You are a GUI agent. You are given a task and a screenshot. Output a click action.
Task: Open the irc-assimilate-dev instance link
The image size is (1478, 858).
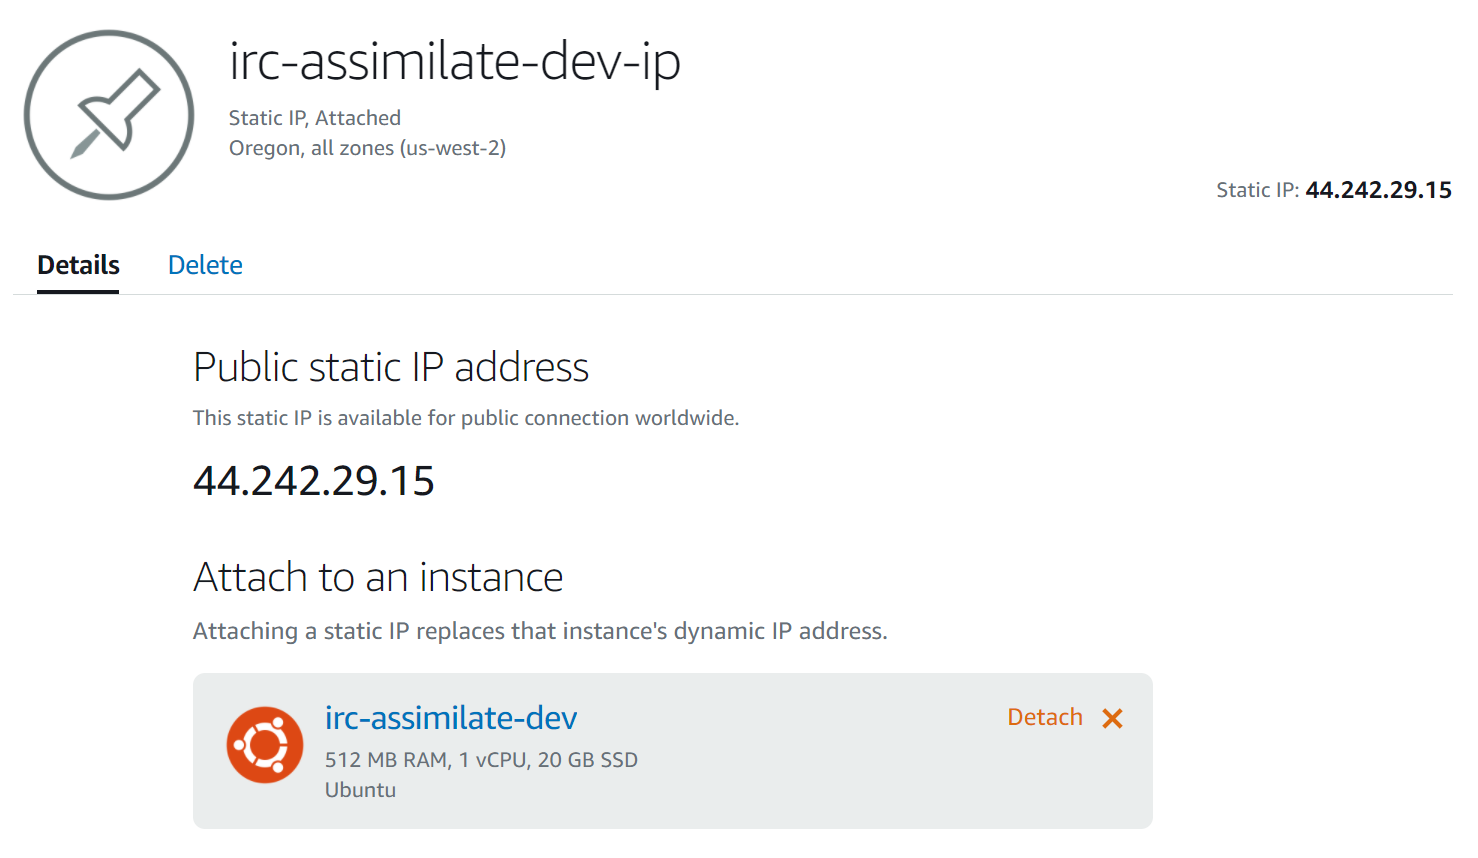click(451, 718)
